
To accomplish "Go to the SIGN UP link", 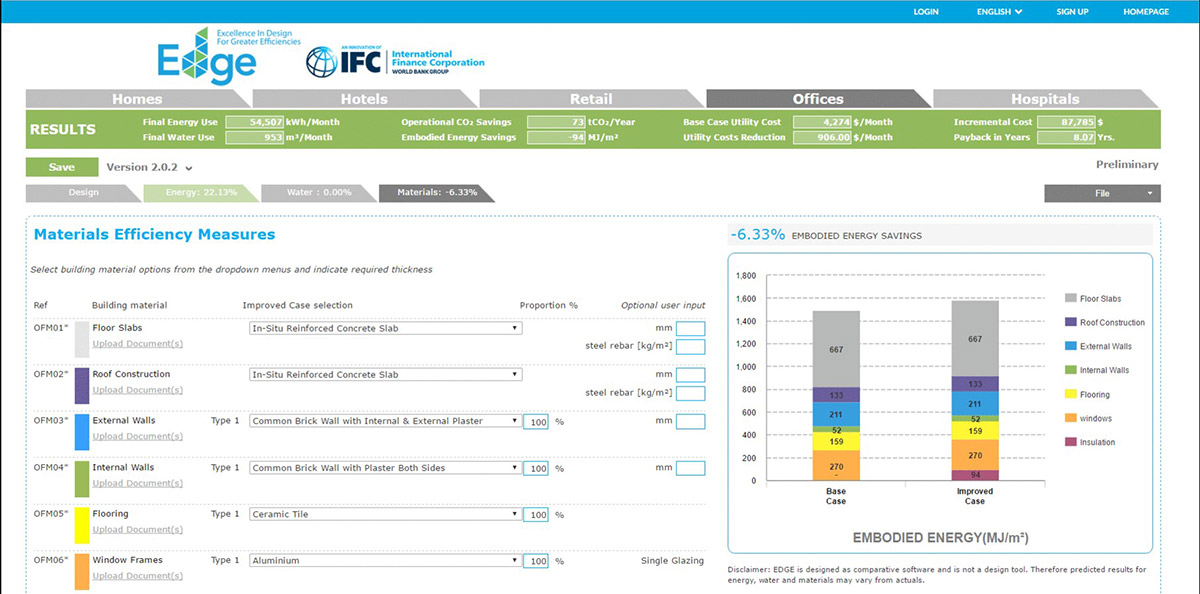I will [1072, 12].
